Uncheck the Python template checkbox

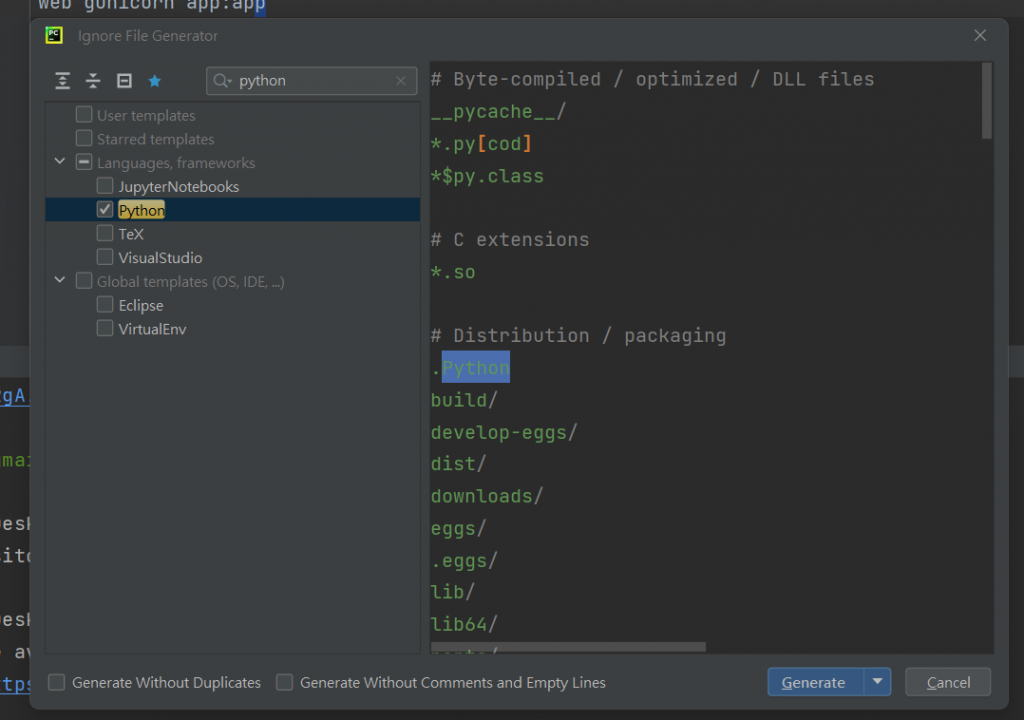click(104, 210)
